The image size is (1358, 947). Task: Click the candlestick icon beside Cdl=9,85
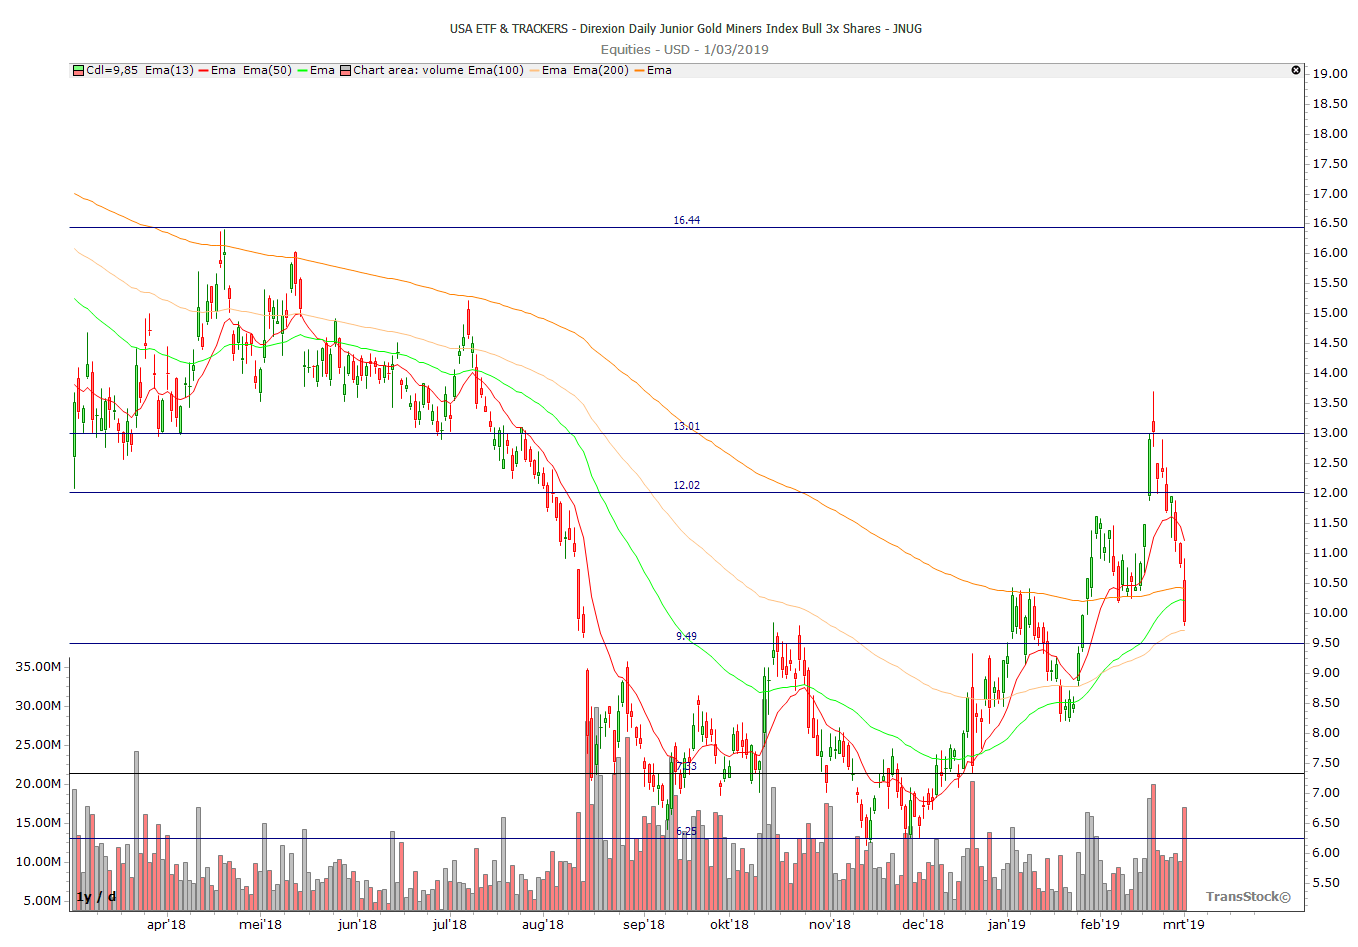[78, 70]
